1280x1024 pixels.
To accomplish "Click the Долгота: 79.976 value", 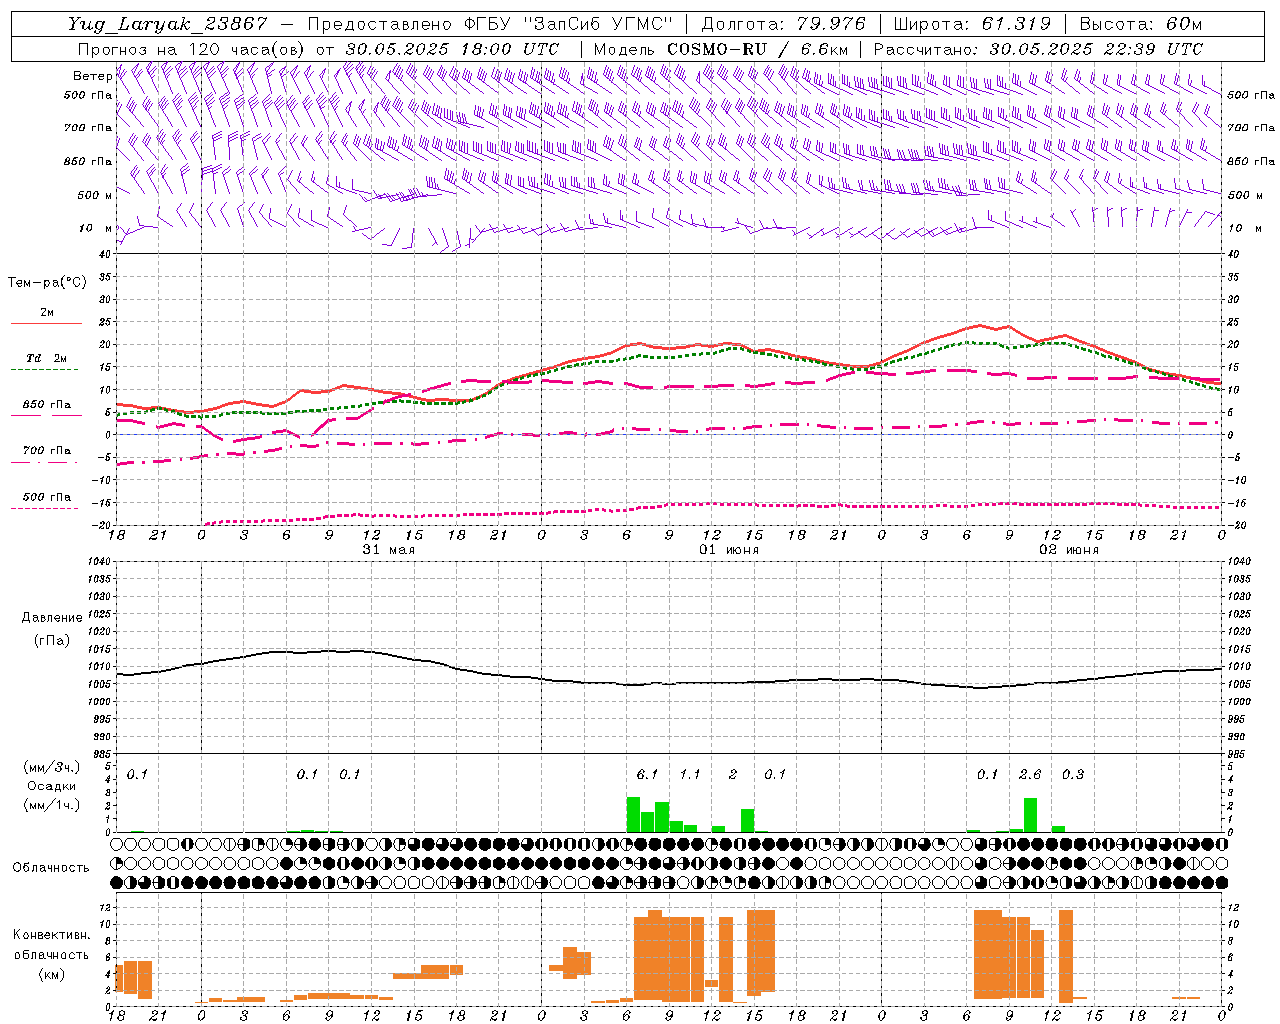I will [784, 24].
